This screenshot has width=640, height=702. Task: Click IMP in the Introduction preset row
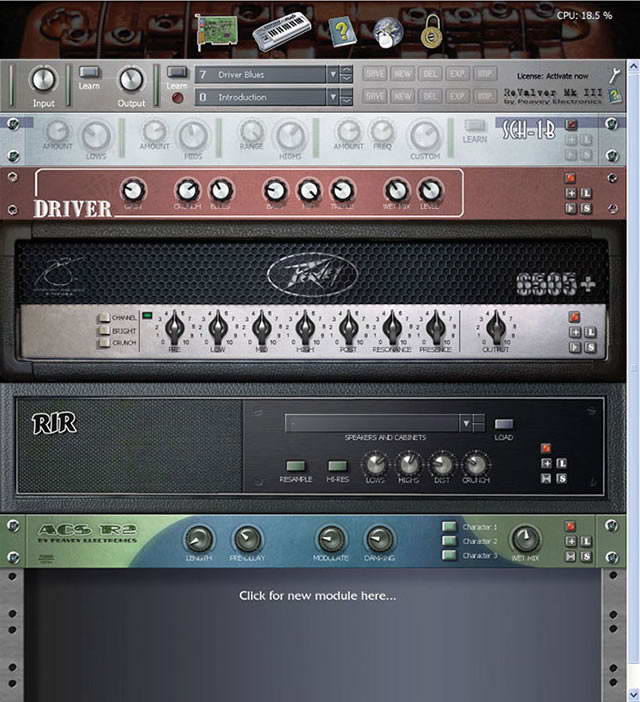[485, 96]
